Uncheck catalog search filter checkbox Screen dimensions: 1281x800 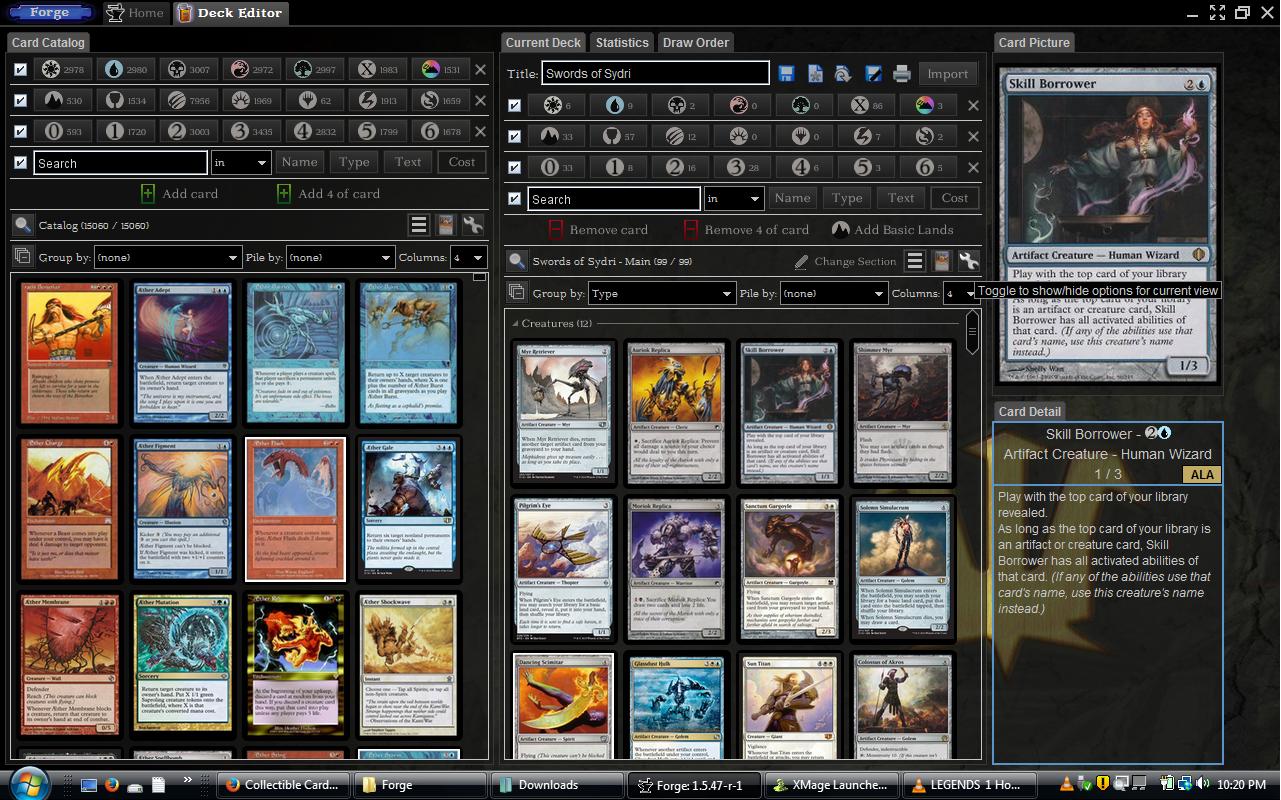point(20,162)
